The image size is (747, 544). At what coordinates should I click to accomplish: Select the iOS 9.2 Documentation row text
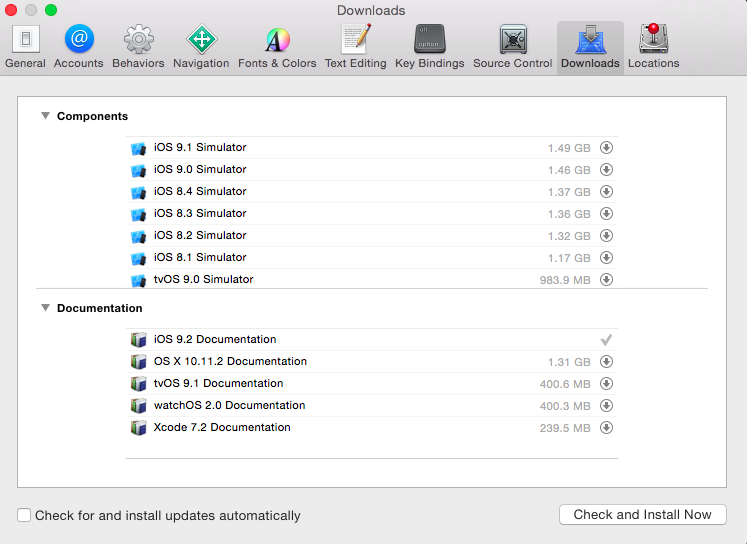(215, 339)
